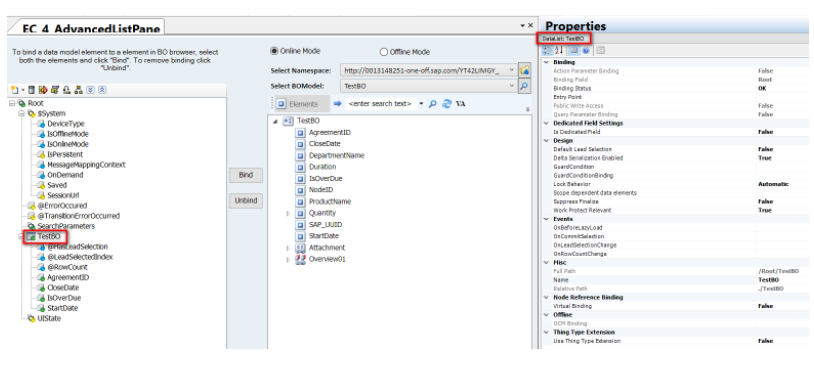
Task: Click the Delta Serialization Enabled property row
Action: pyautogui.click(x=676, y=158)
